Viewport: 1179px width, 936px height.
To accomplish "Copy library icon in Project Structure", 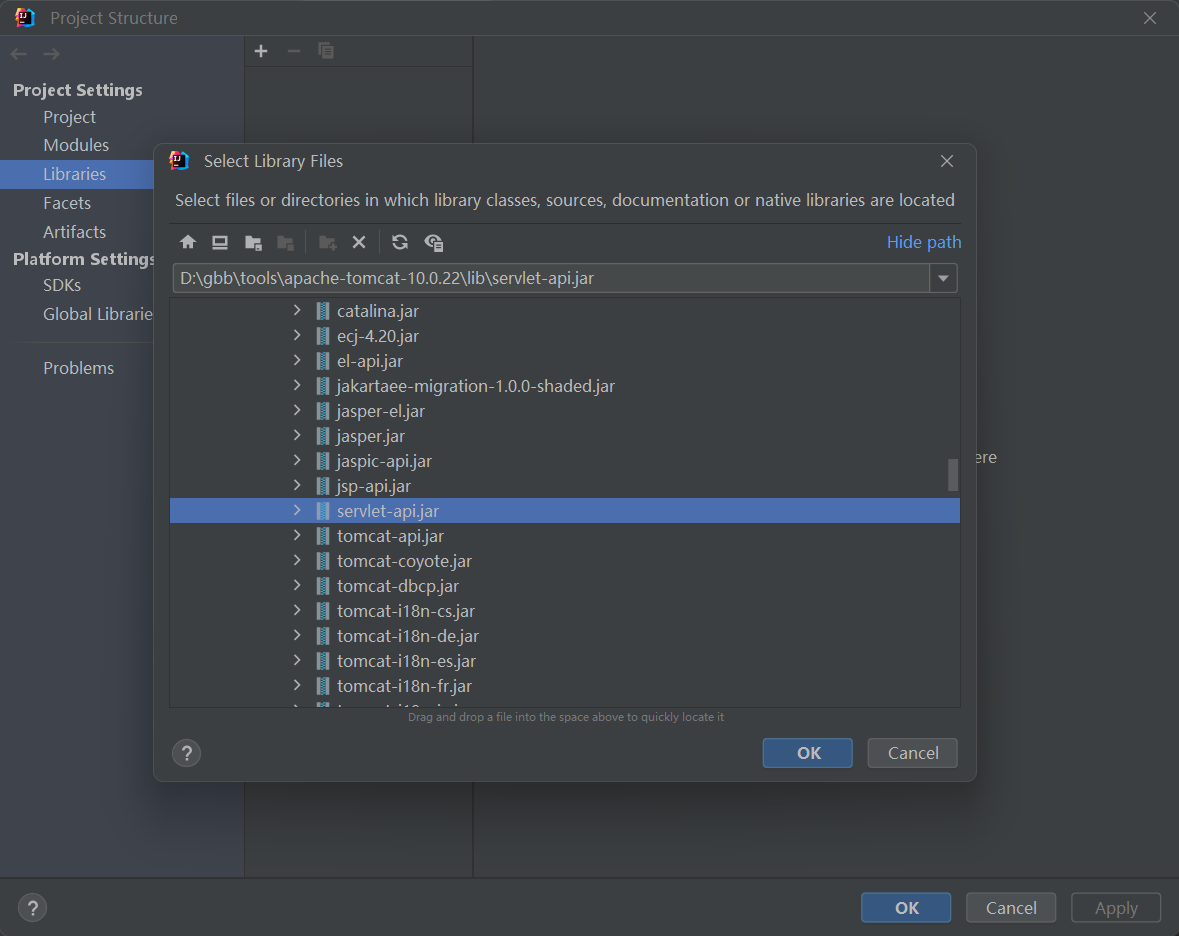I will [326, 51].
